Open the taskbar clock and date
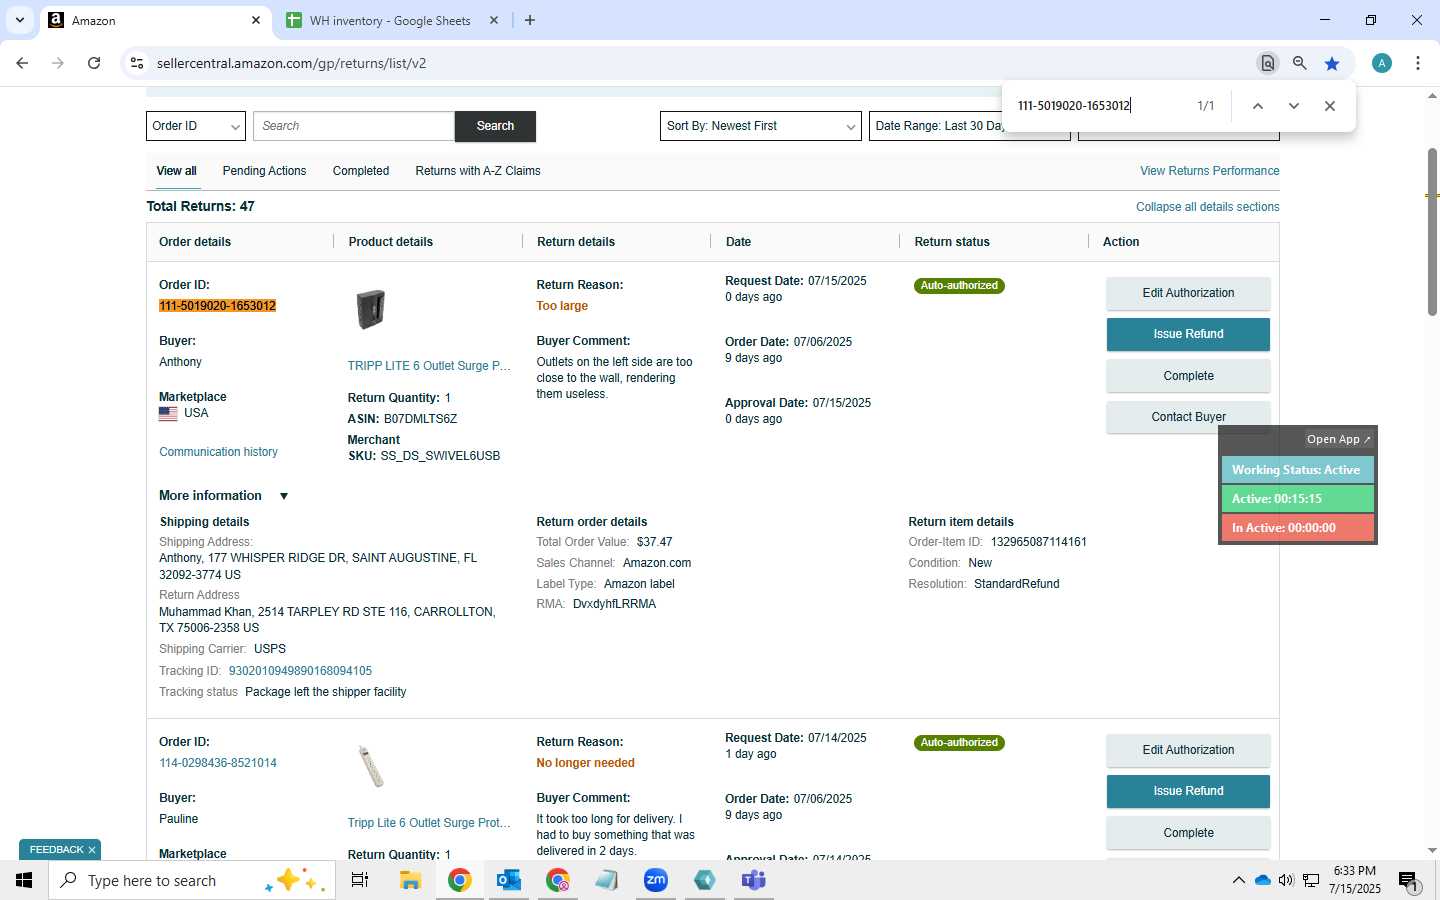This screenshot has height=900, width=1440. click(x=1354, y=880)
